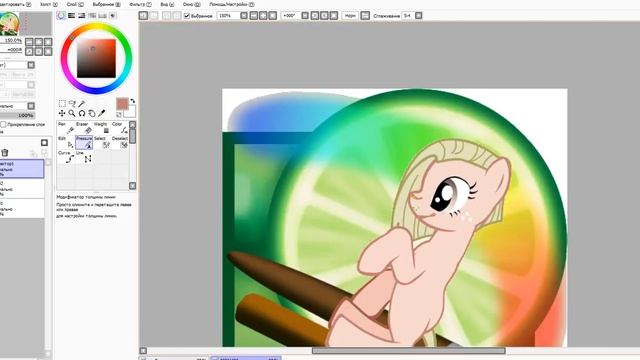Image resolution: width=640 pixels, height=360 pixels.
Task: Open the Слой menu
Action: pos(75,4)
